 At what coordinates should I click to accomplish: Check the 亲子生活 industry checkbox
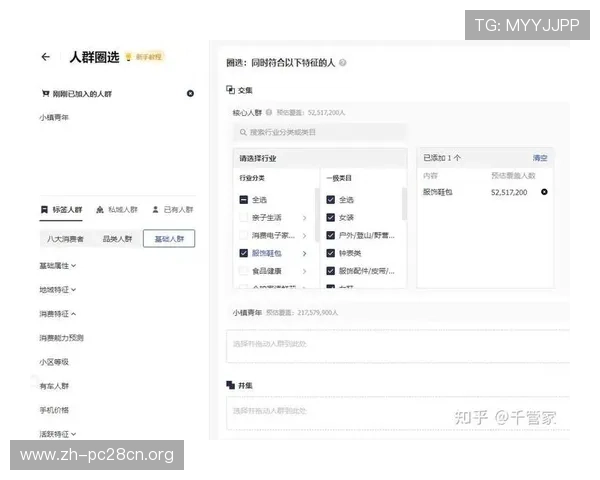244,217
